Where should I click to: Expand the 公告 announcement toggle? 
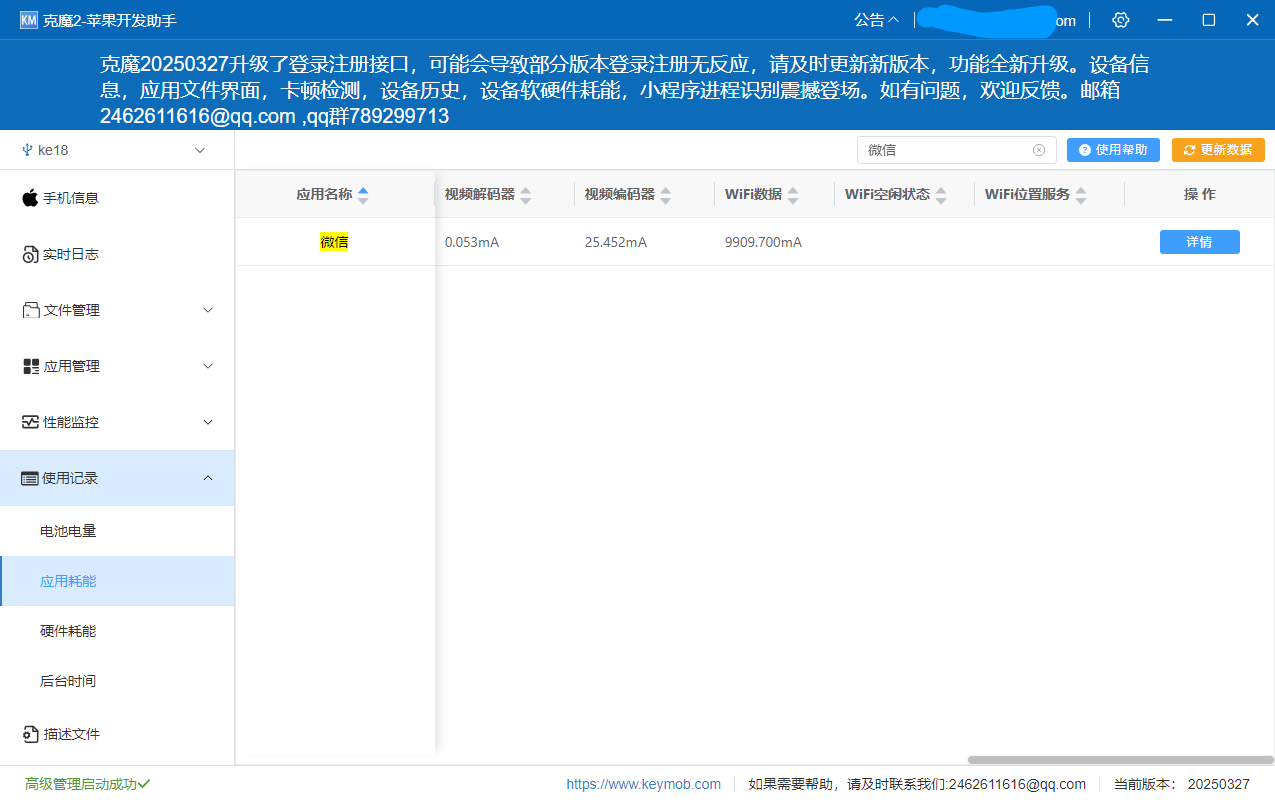(x=876, y=20)
